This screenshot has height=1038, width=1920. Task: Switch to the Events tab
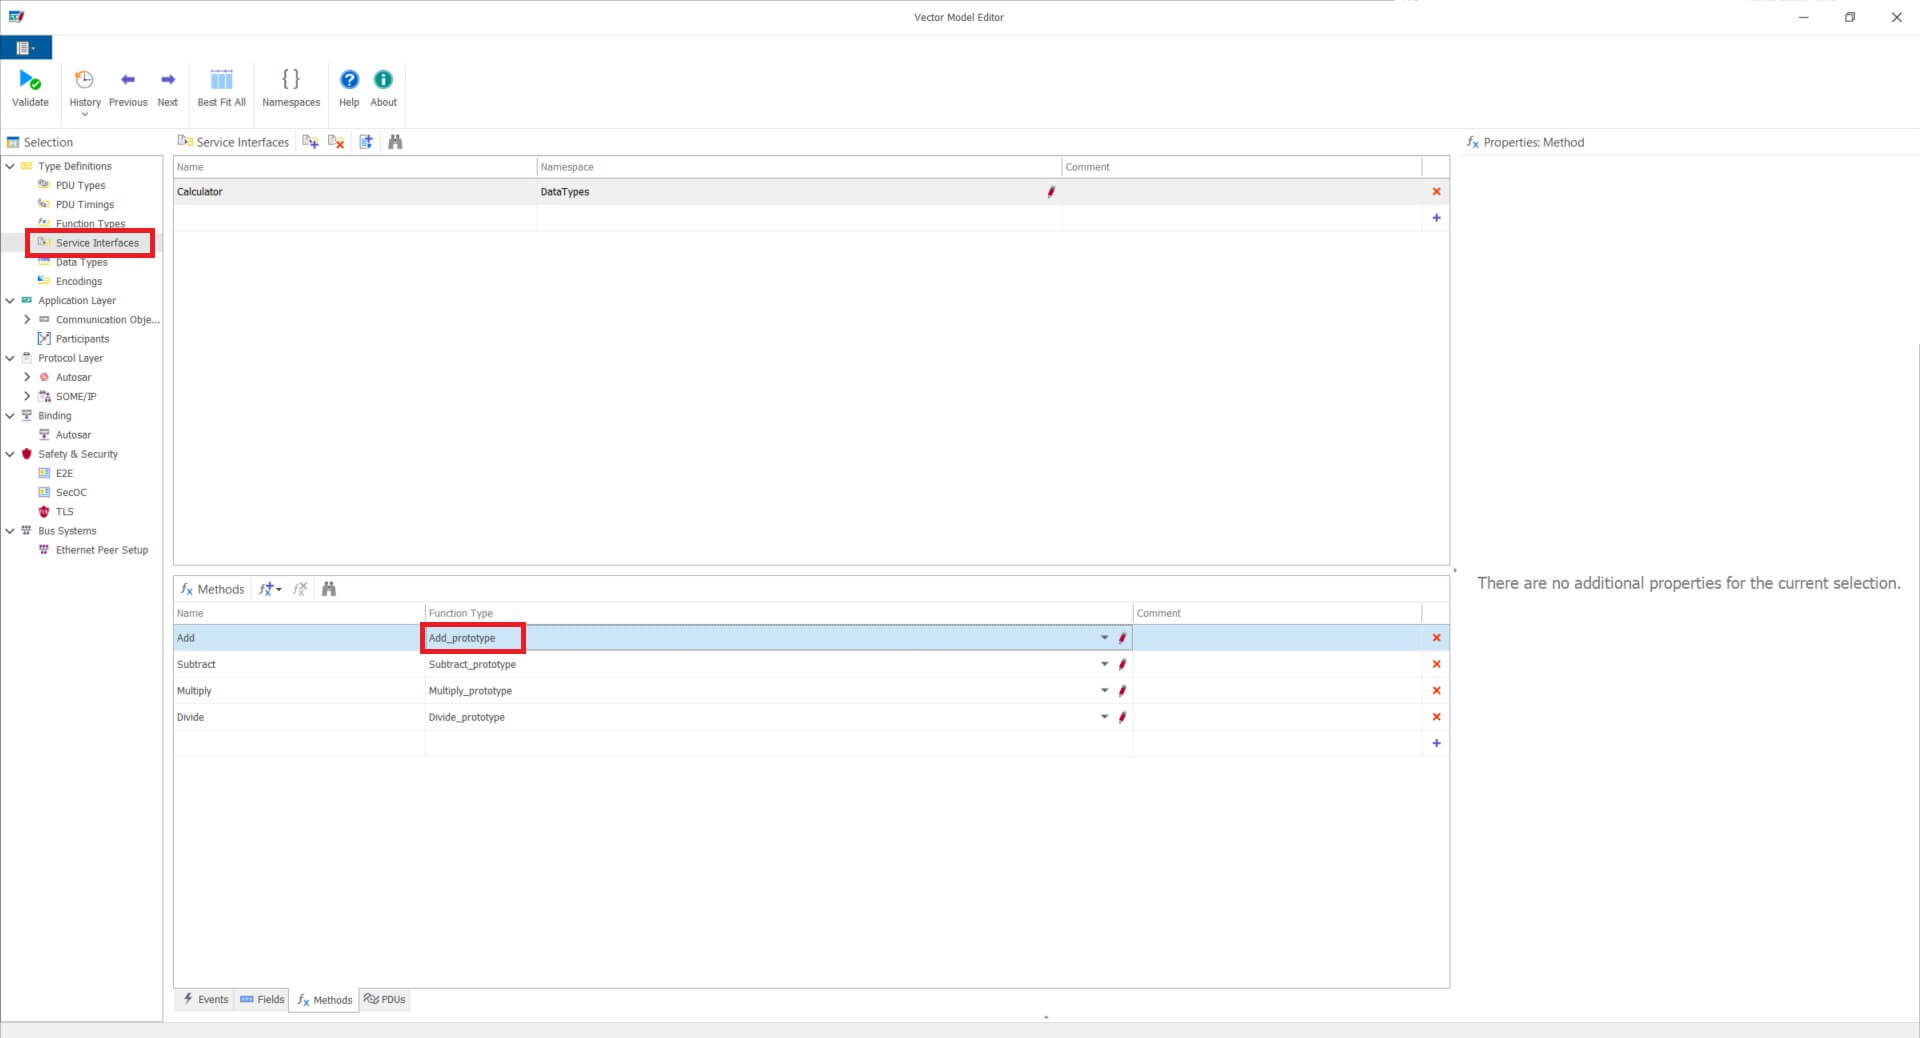[206, 999]
